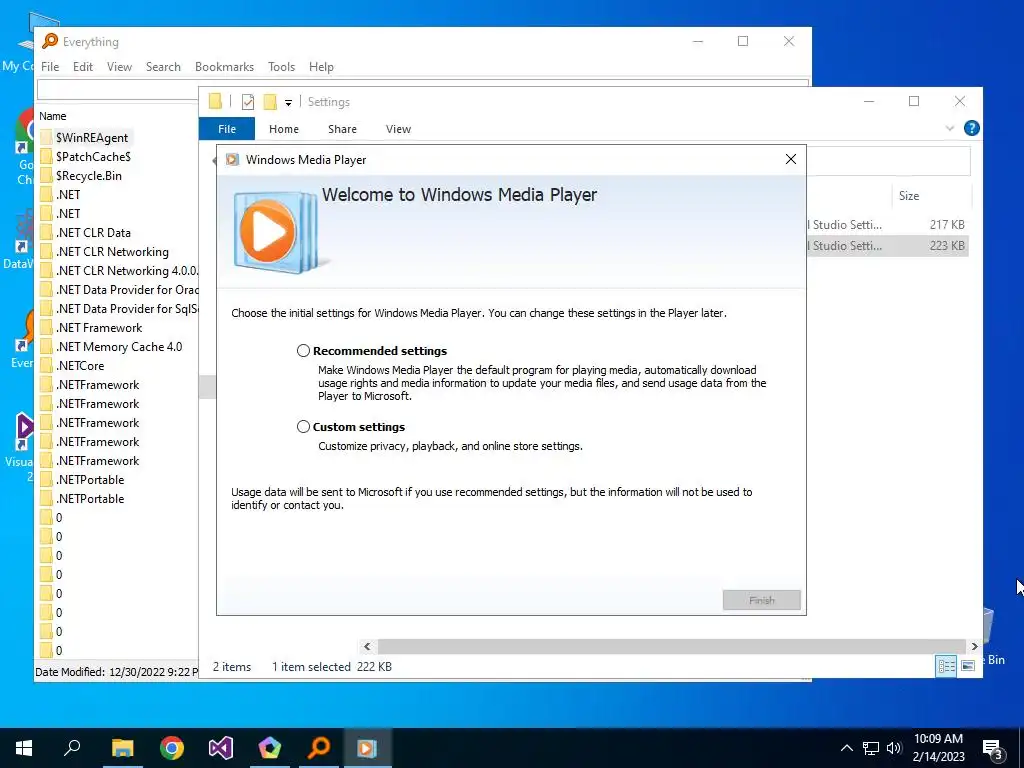Open explorer Help question mark icon
The height and width of the screenshot is (768, 1024).
pyautogui.click(x=971, y=128)
